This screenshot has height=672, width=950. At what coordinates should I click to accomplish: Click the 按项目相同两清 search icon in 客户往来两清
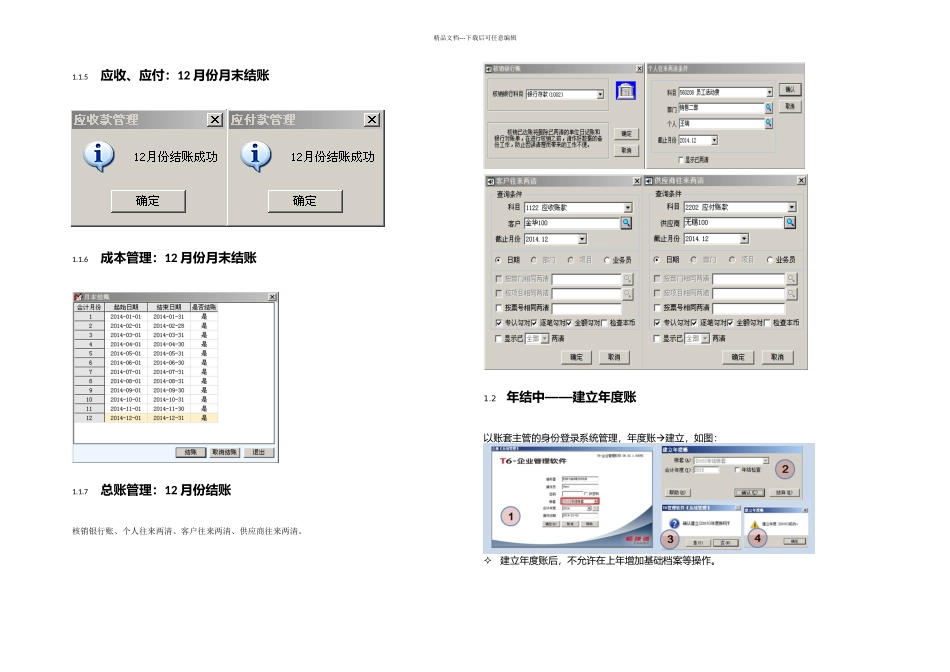[x=628, y=293]
